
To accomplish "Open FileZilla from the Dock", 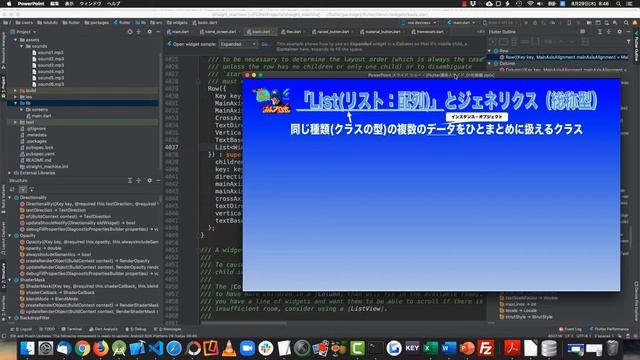I will [x=486, y=349].
